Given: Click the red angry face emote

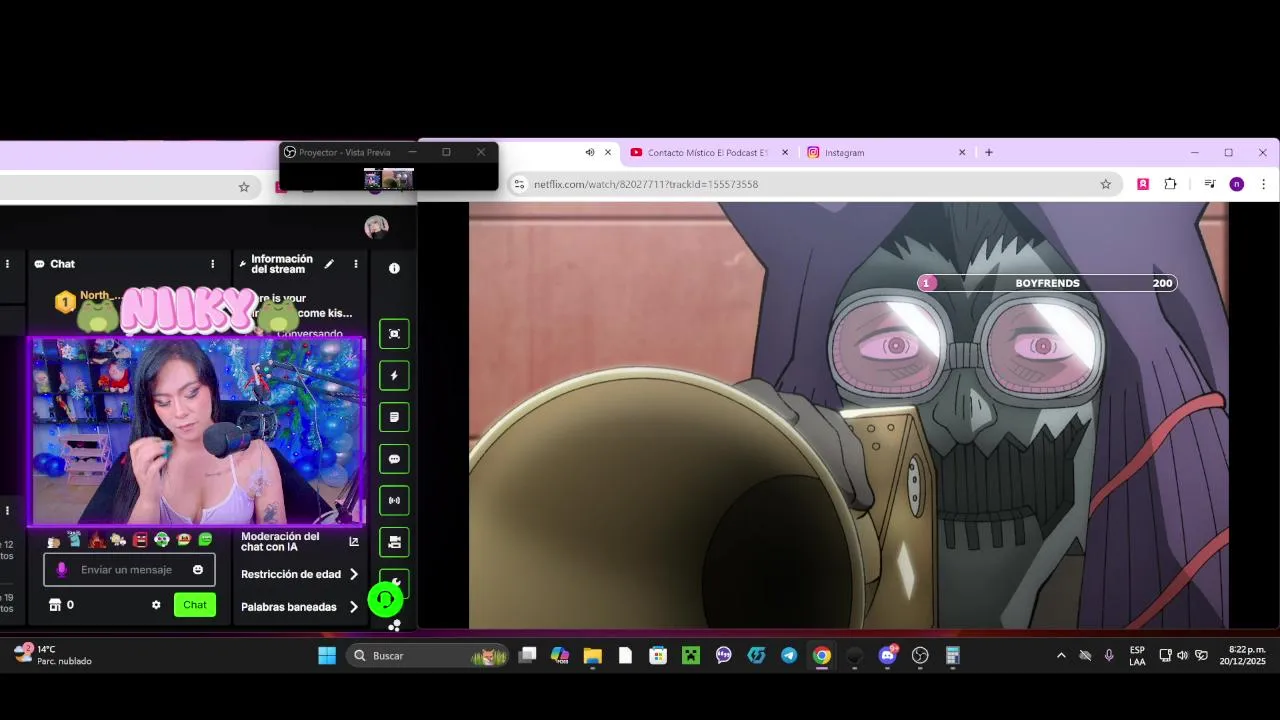Looking at the screenshot, I should click(140, 540).
